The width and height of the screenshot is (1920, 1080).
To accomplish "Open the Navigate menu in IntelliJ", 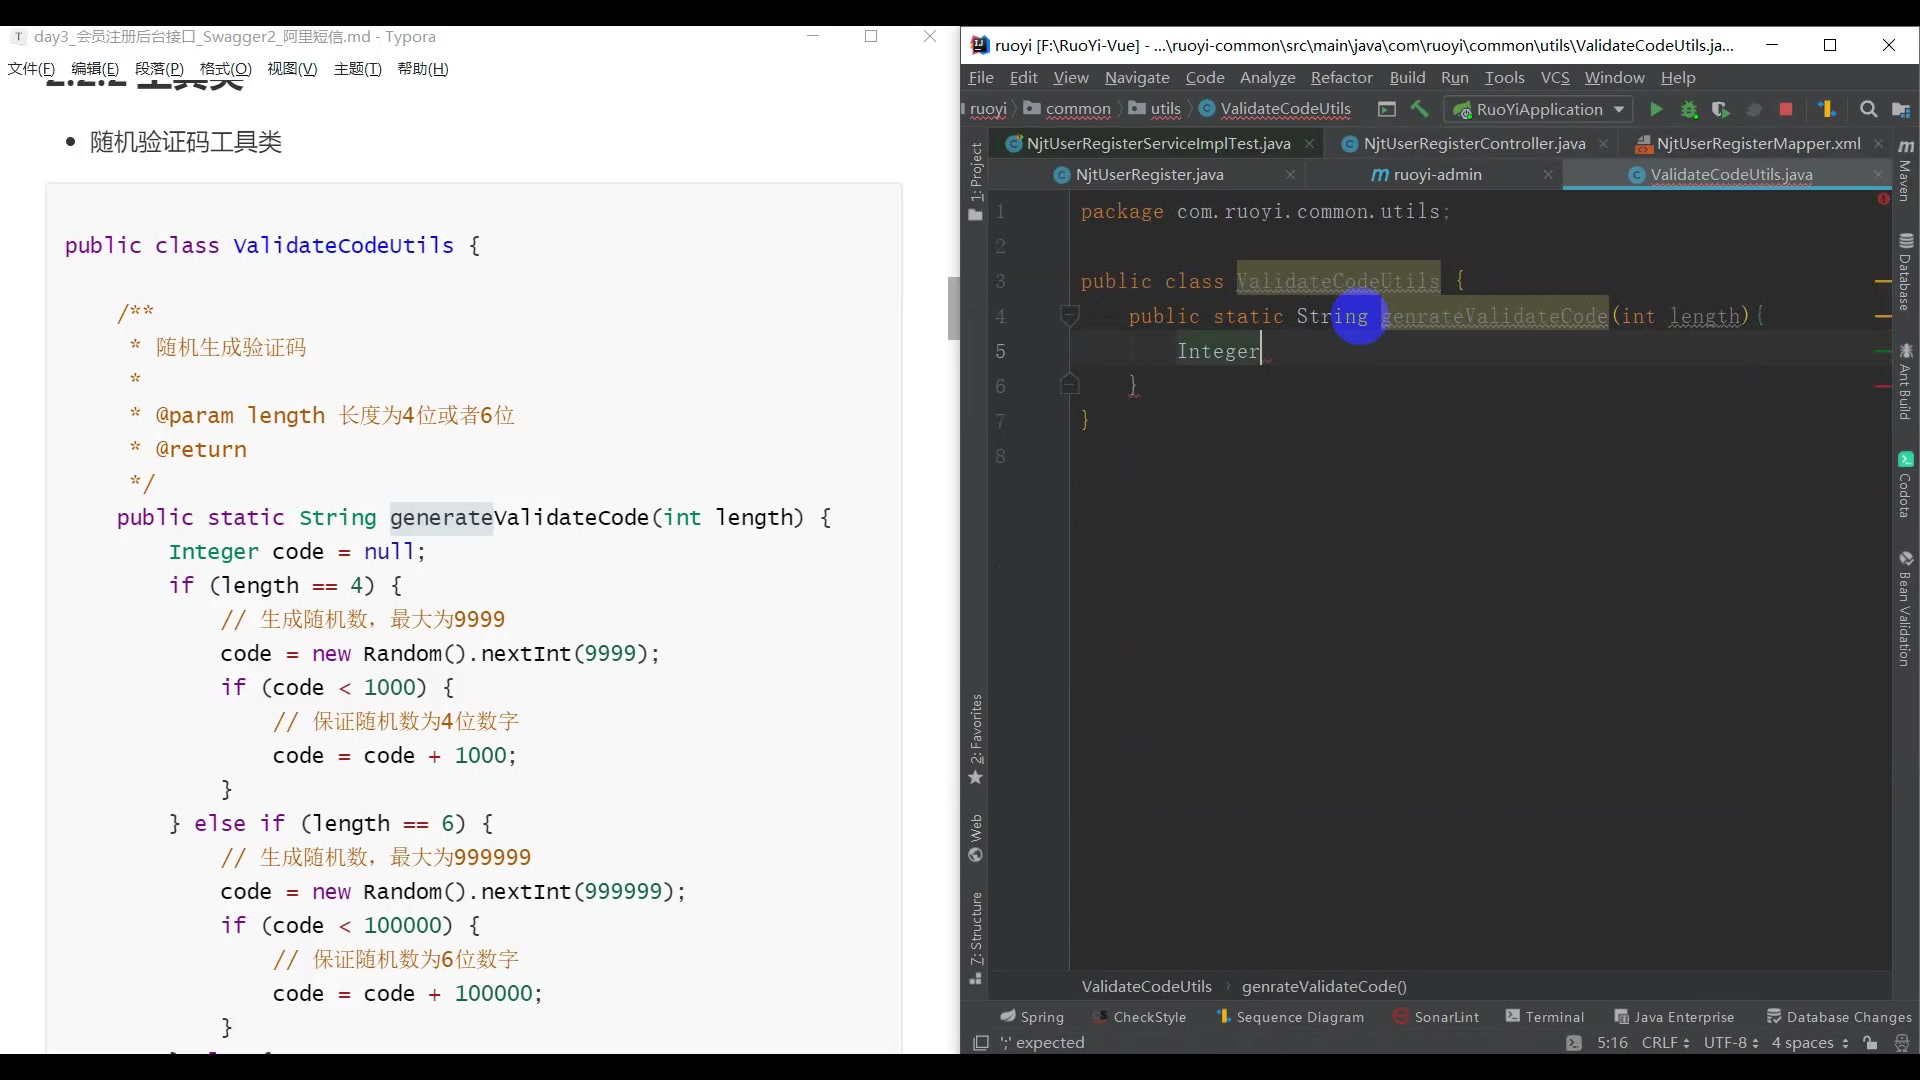I will coord(1137,78).
